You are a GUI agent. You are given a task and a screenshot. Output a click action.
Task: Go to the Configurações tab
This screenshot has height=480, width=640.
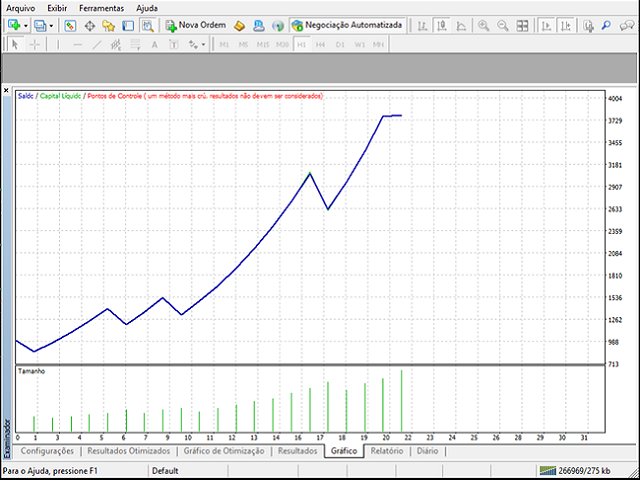(x=47, y=451)
